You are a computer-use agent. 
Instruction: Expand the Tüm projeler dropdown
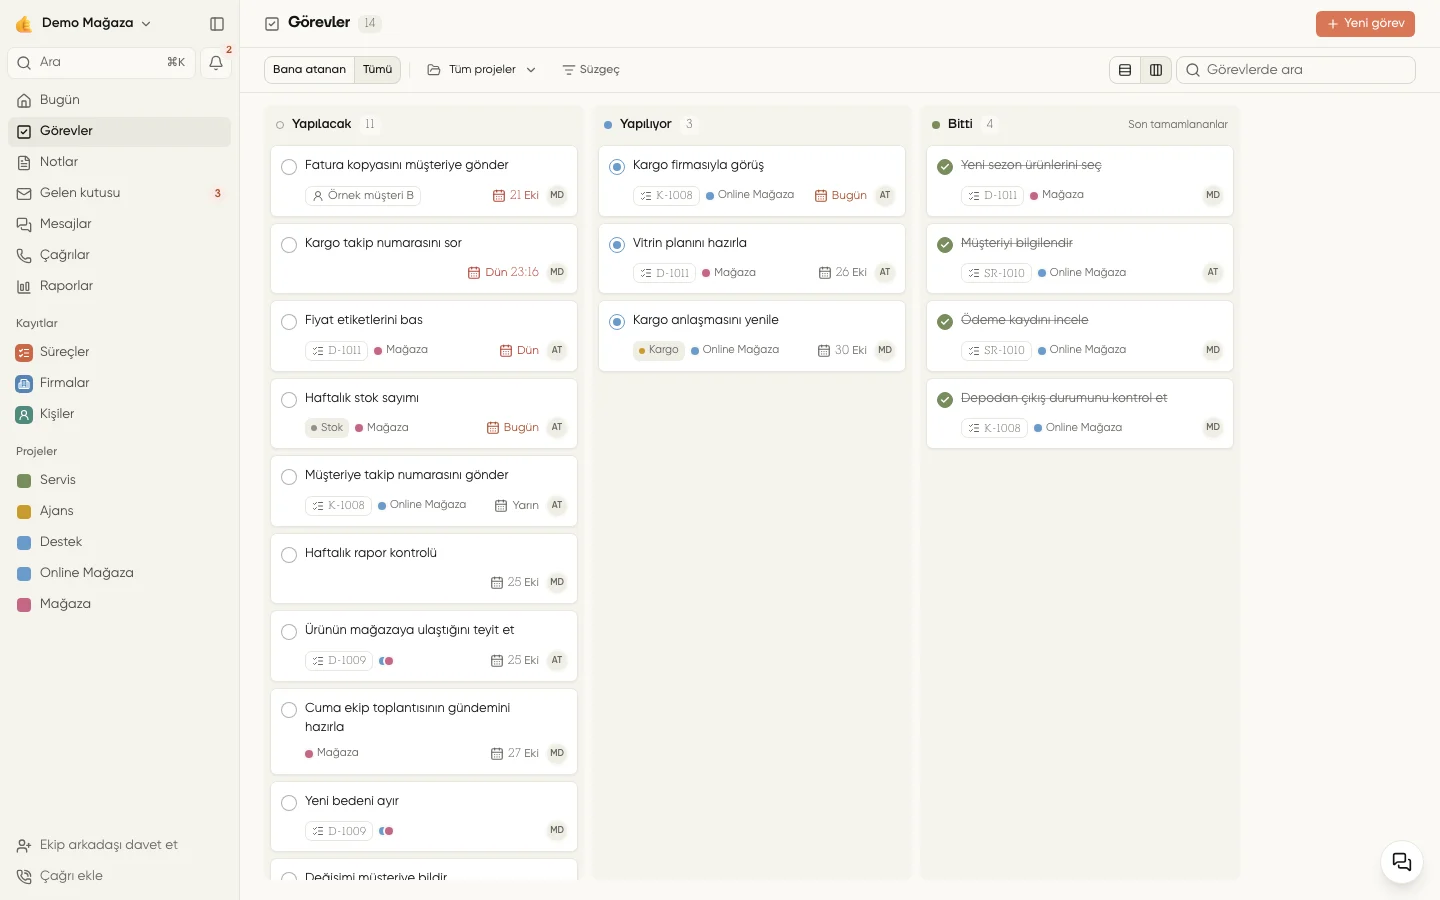click(482, 70)
